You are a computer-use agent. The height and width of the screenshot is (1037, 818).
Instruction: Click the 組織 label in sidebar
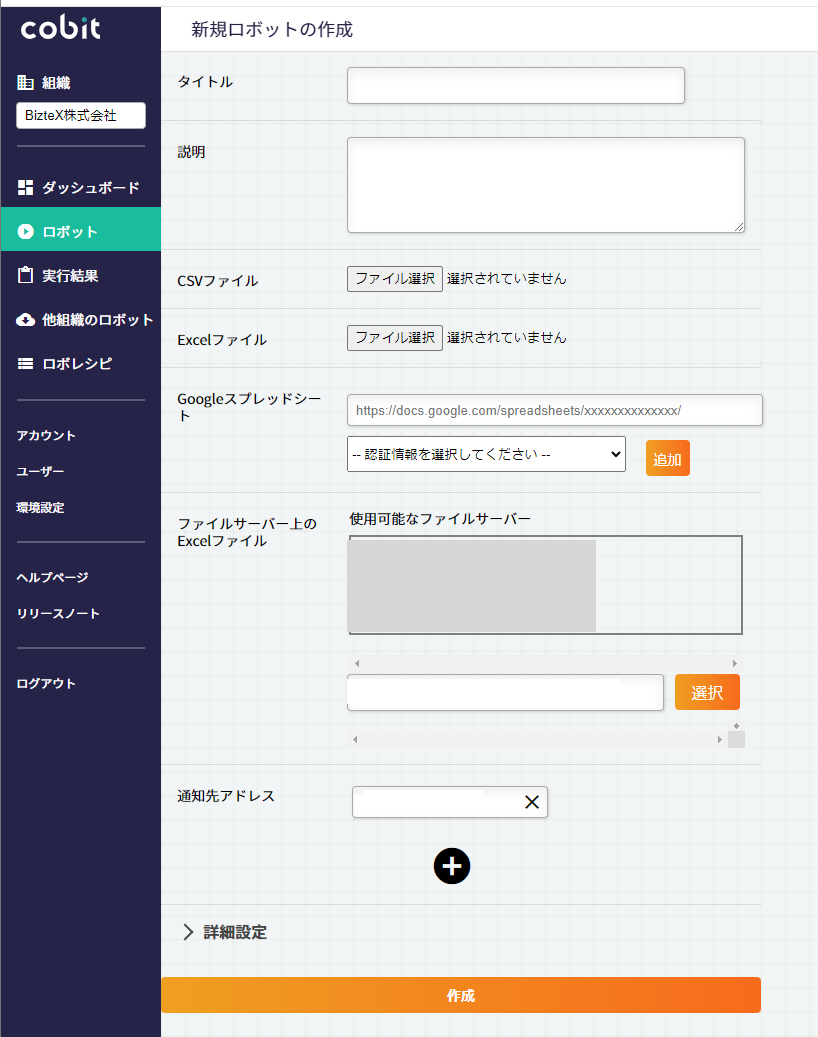click(x=56, y=83)
